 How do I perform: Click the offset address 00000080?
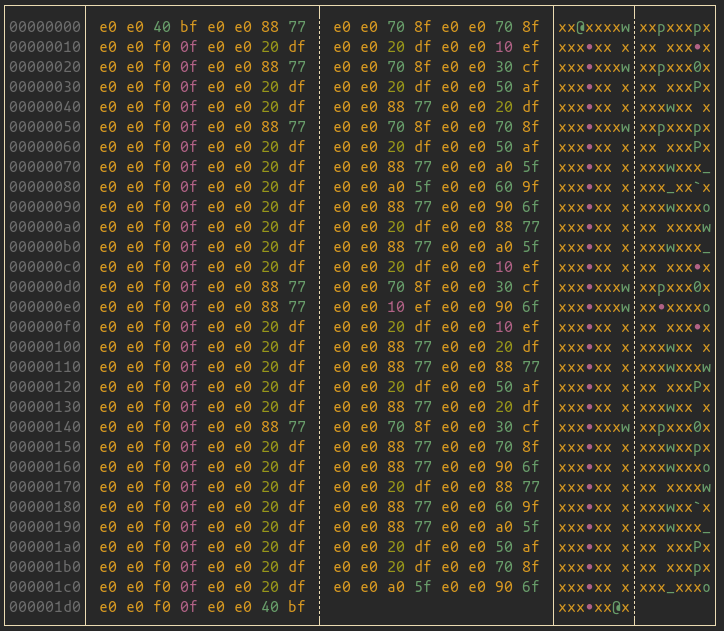click(x=45, y=187)
